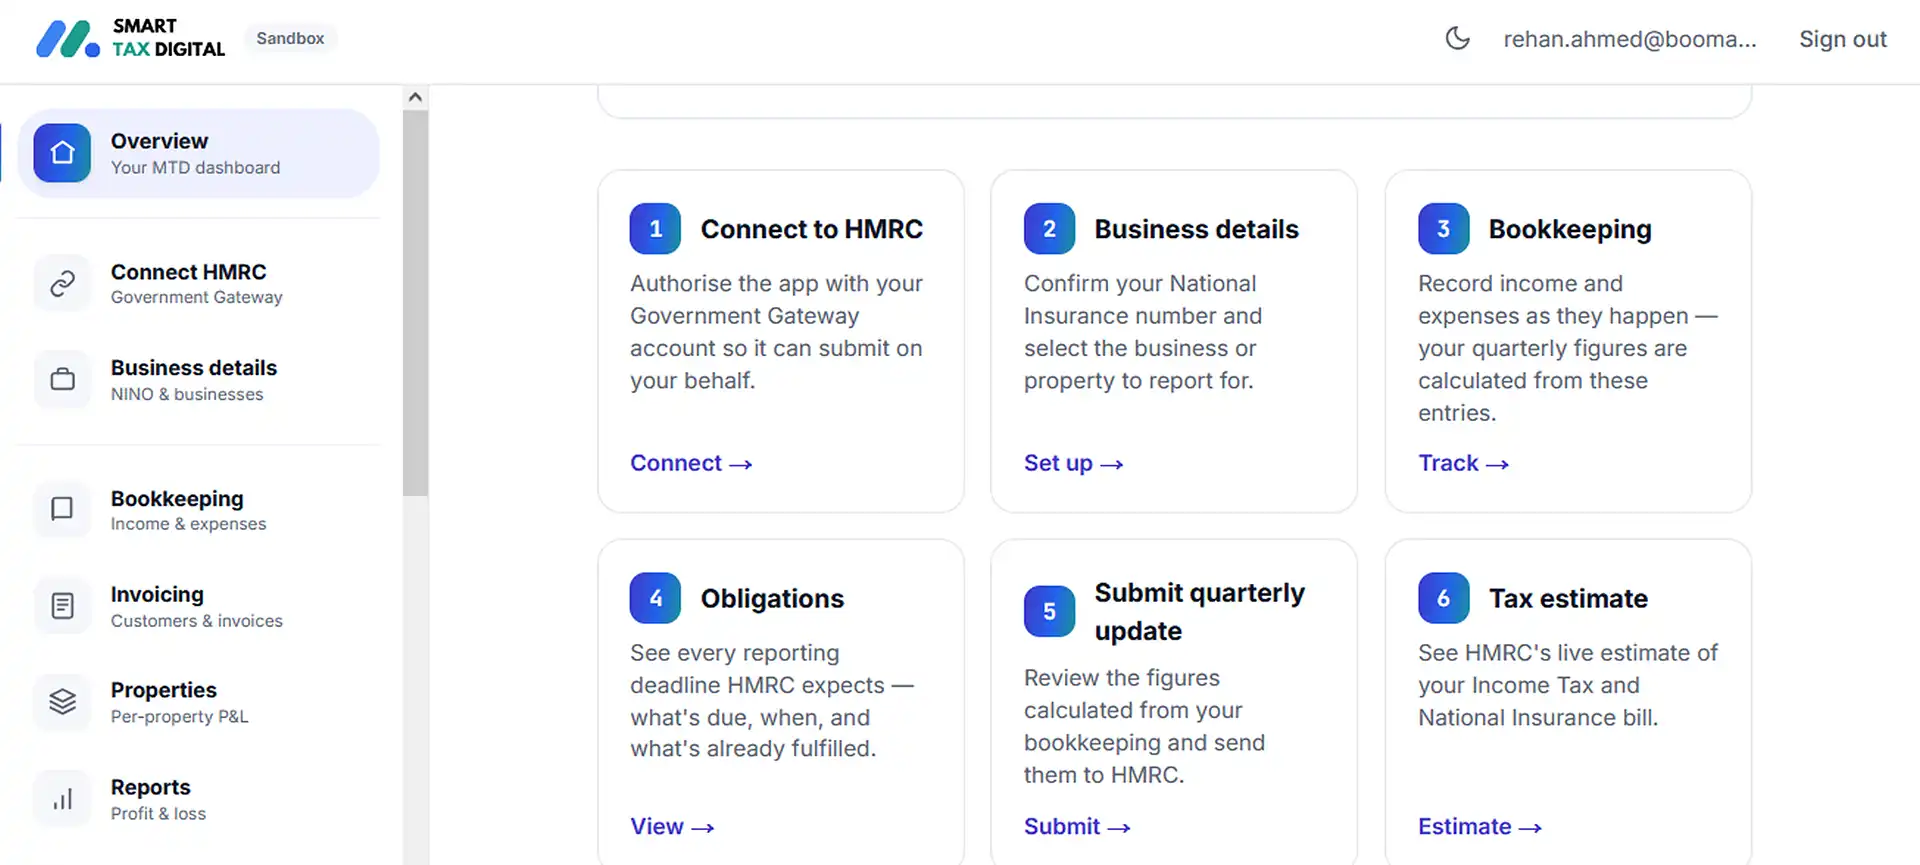1920x865 pixels.
Task: Click the Connect to HMRC card heading
Action: click(x=812, y=229)
